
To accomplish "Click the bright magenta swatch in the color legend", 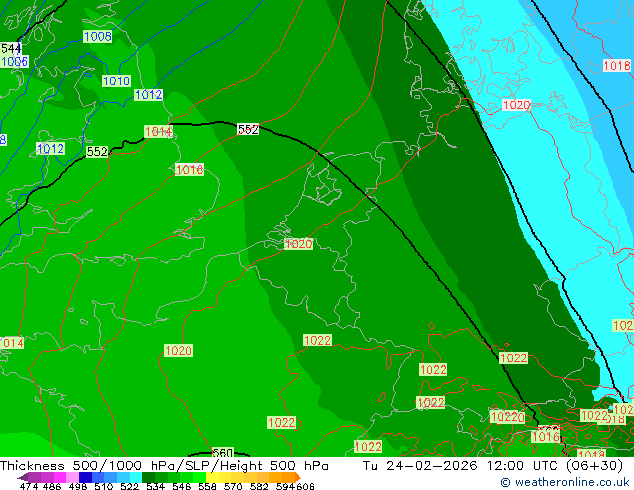I will pos(60,477).
